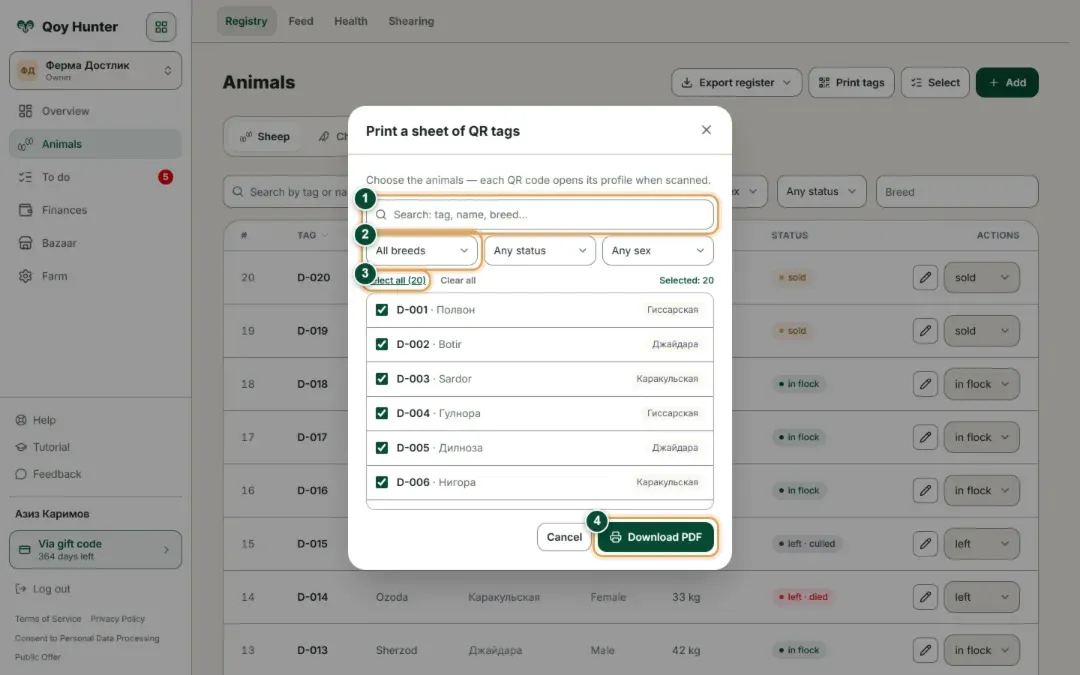Screen dimensions: 1080x675
Task: Switch to the Health tab
Action: point(351,21)
